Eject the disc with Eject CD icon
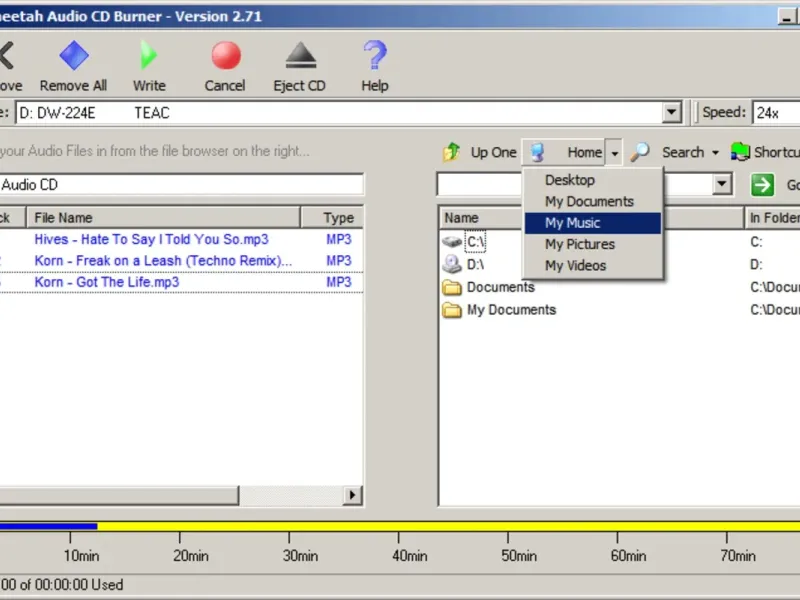800x600 pixels. (301, 55)
